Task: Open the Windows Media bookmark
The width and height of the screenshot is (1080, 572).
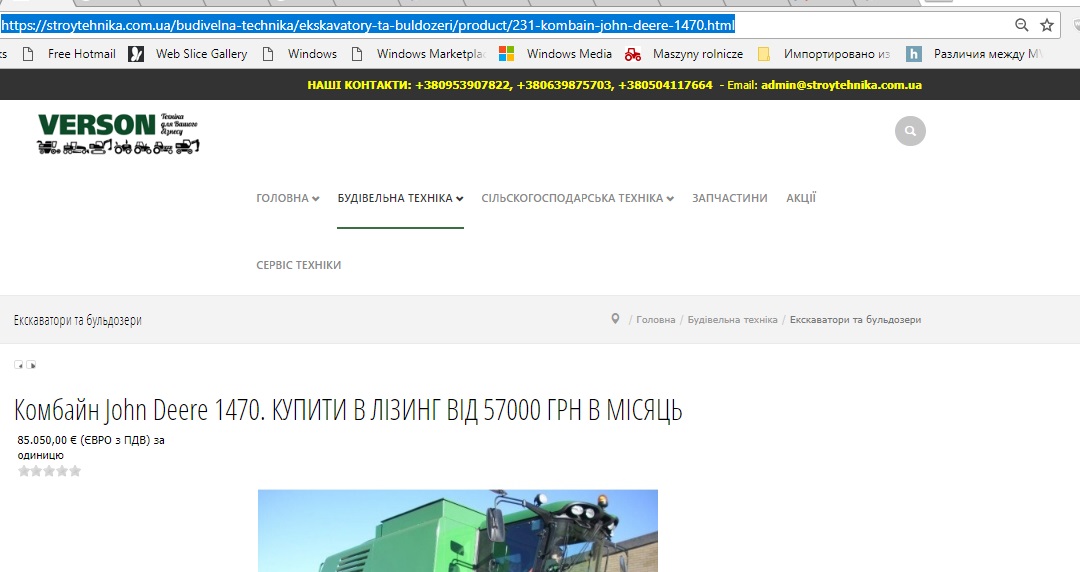Action: [569, 54]
